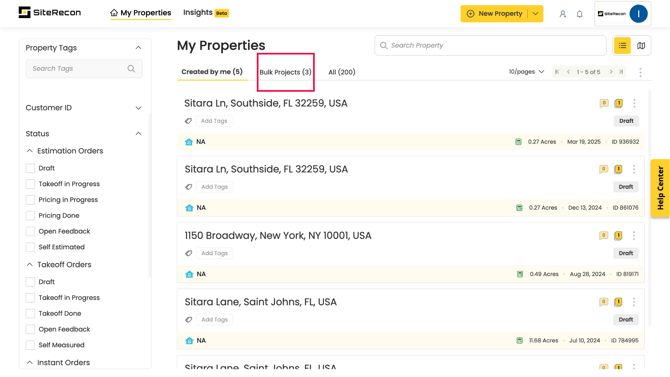
Task: Click Add Tags on property ID 936932
Action: coord(214,121)
